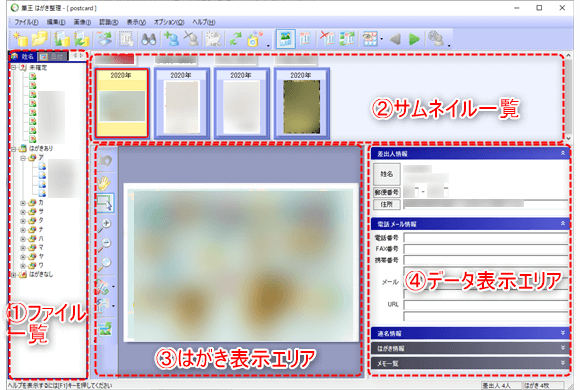Select the ワ folder in tree
The height and width of the screenshot is (390, 580).
click(x=36, y=266)
